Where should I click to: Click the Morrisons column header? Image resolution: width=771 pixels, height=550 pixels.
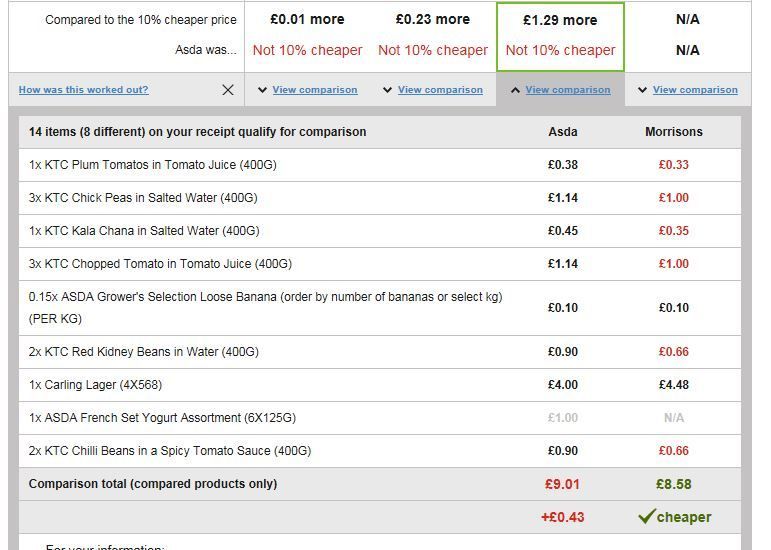(x=674, y=132)
